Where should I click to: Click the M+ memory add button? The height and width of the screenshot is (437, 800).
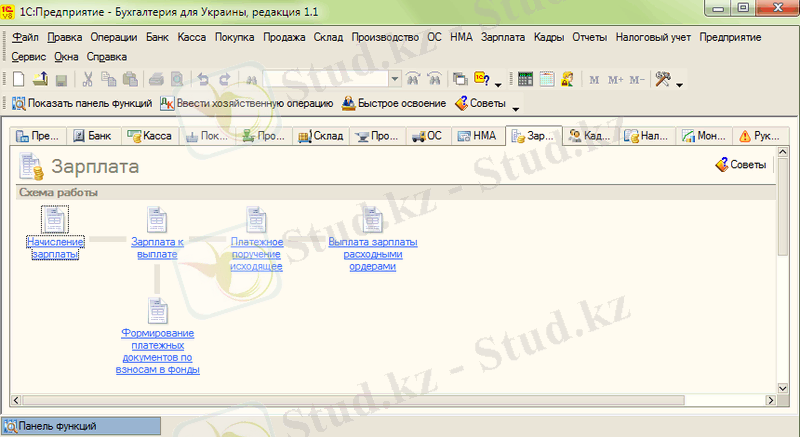coord(615,80)
